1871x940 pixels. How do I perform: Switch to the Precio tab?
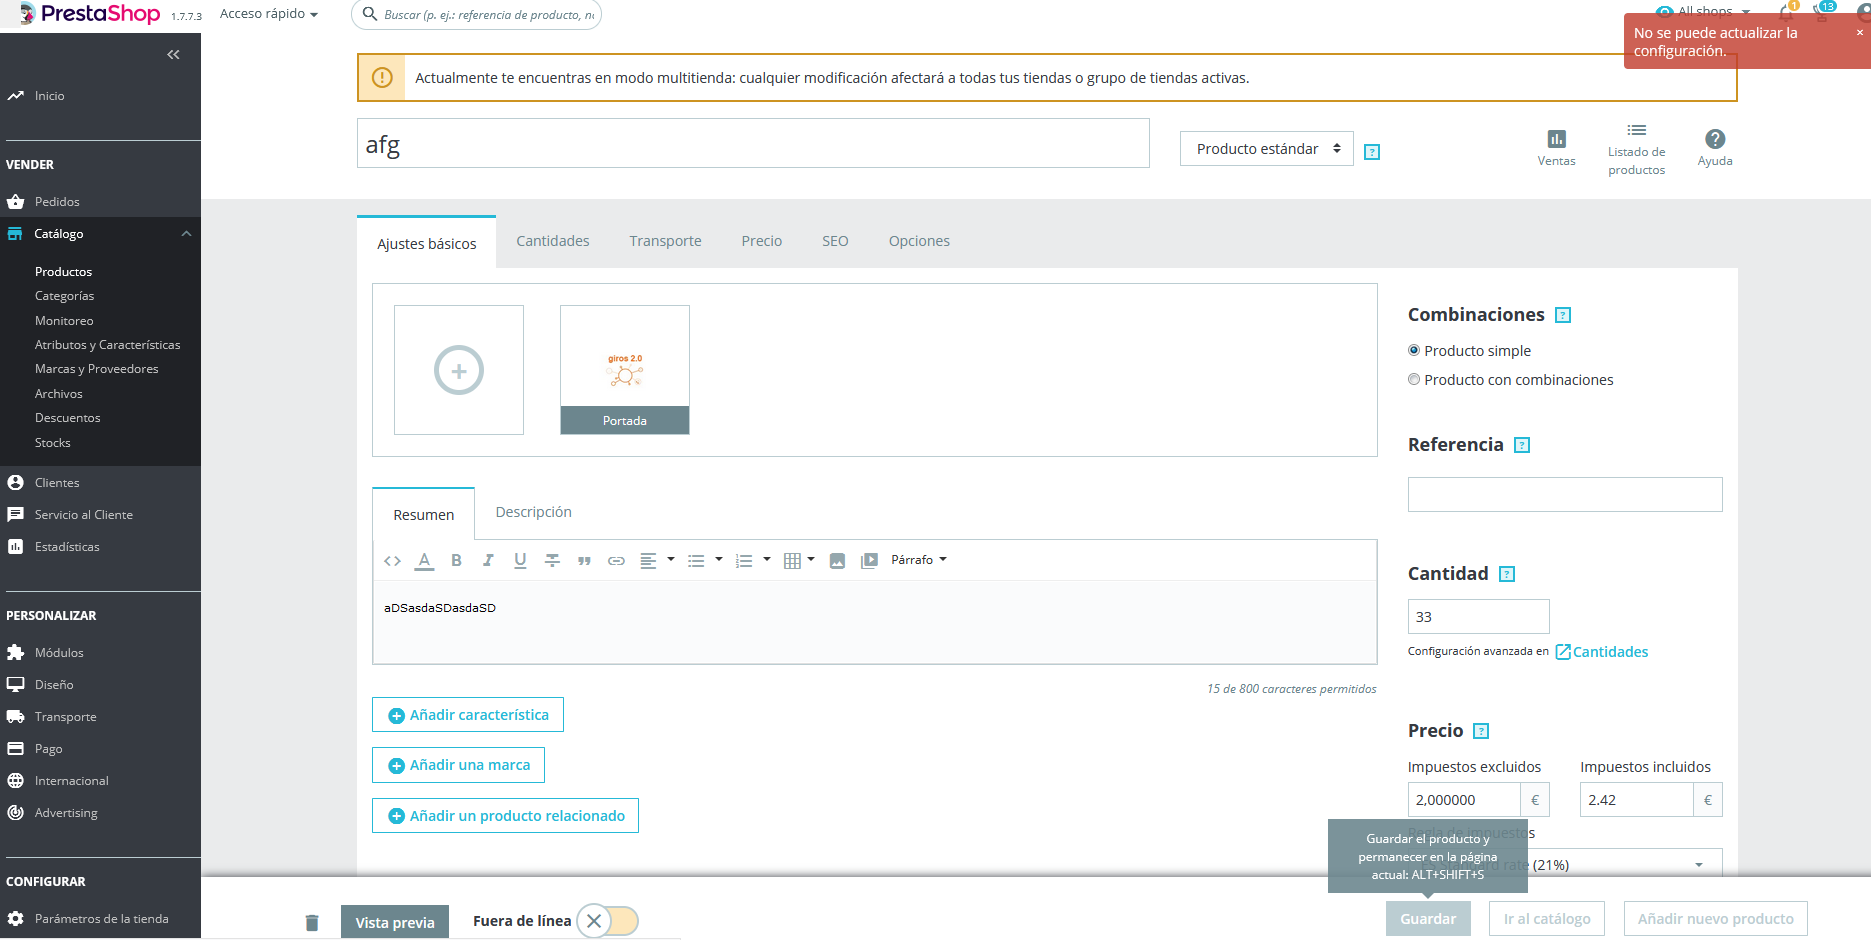pyautogui.click(x=762, y=241)
